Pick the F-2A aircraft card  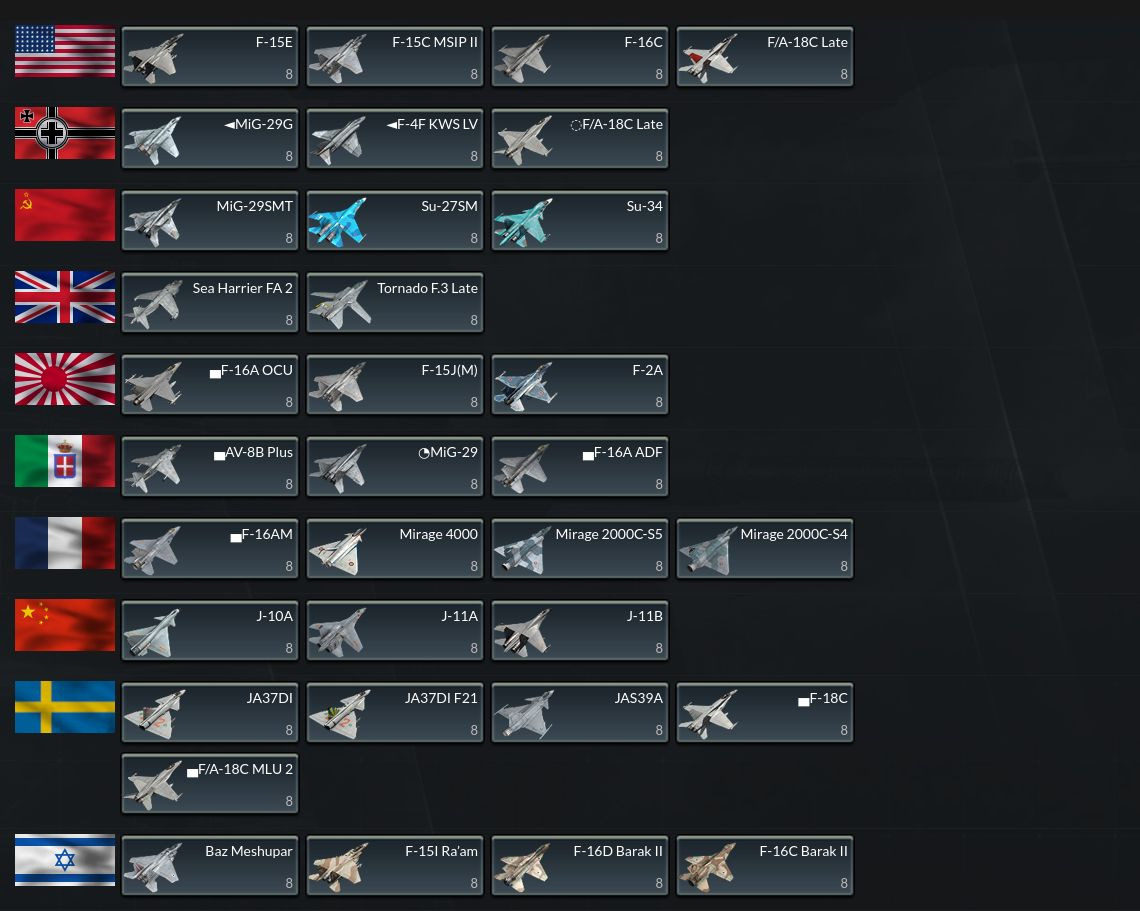pyautogui.click(x=579, y=385)
